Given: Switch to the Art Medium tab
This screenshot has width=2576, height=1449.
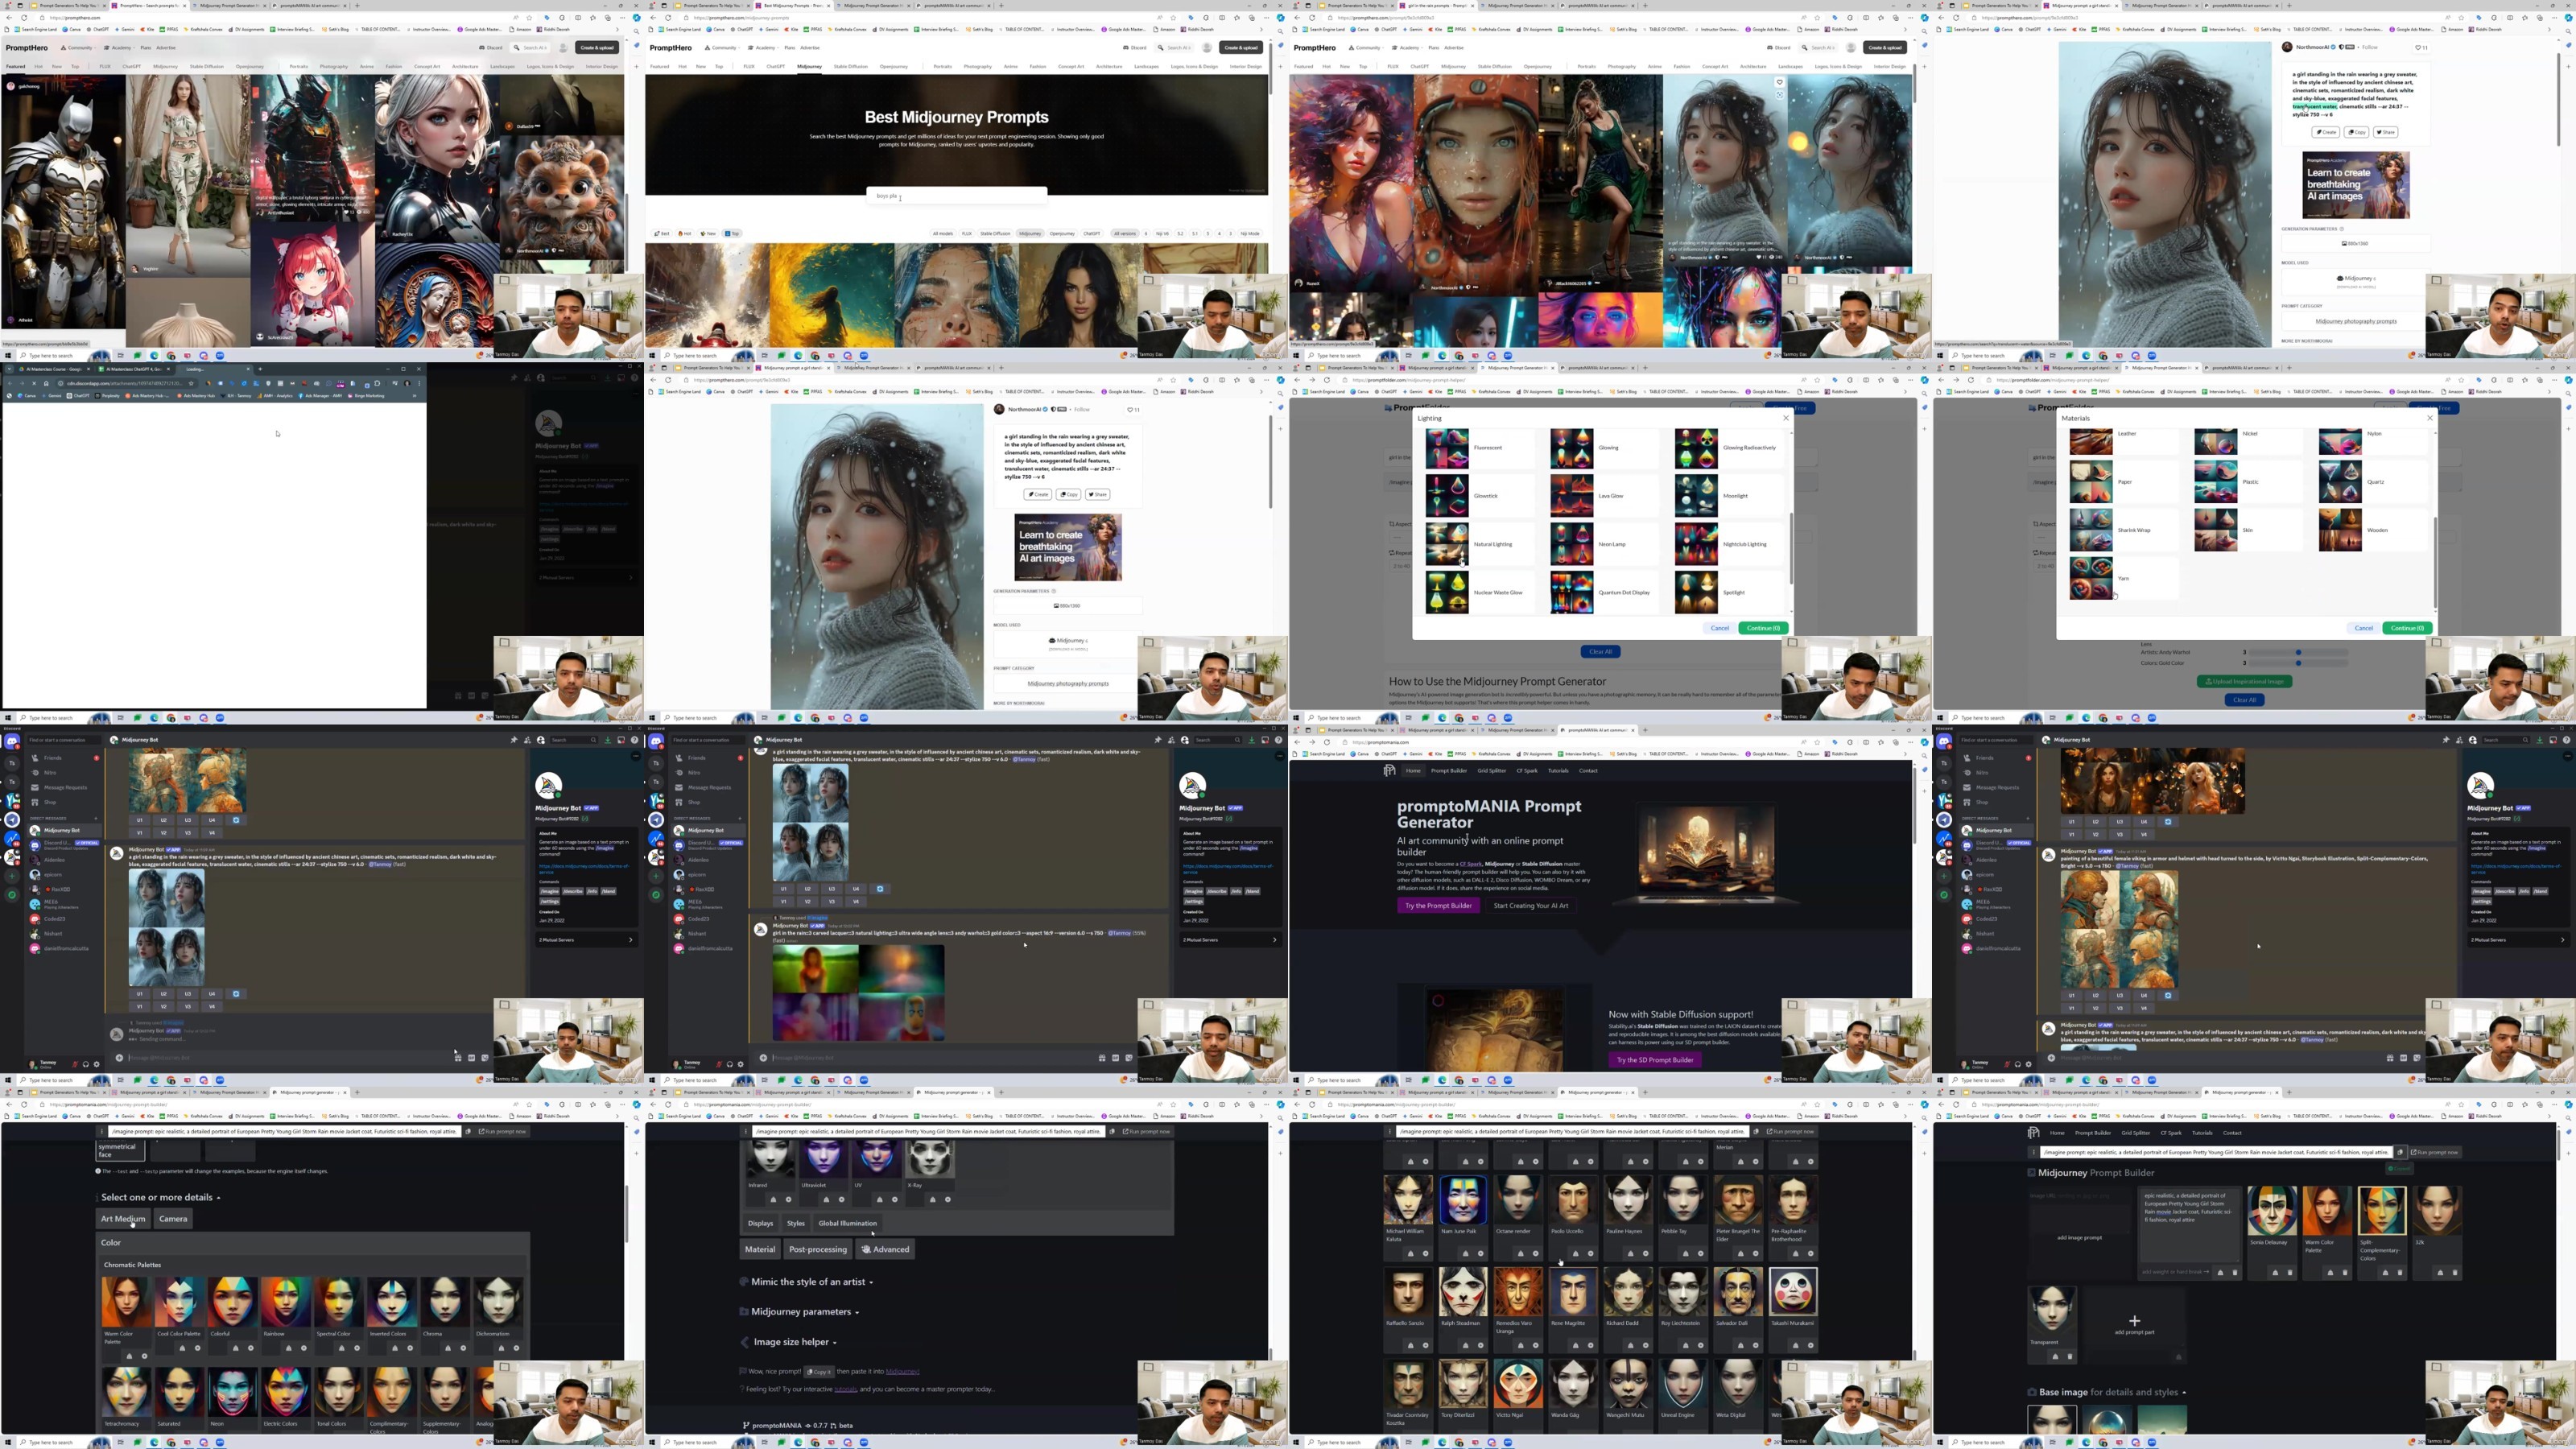Looking at the screenshot, I should click(x=122, y=1218).
